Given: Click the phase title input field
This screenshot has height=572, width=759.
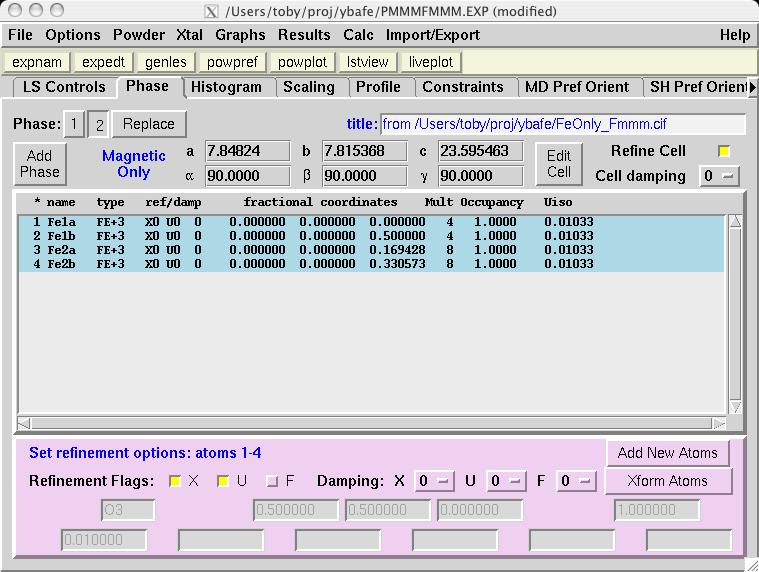Looking at the screenshot, I should click(x=562, y=124).
